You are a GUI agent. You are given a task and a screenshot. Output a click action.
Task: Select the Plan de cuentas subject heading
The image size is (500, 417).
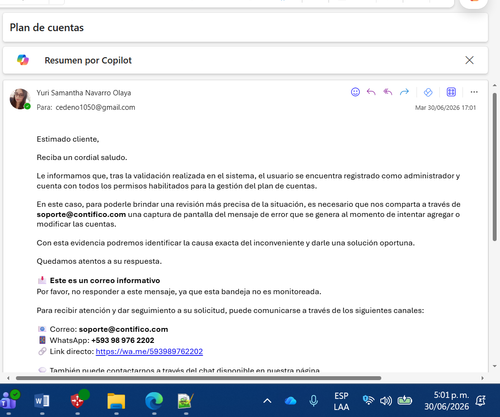click(47, 28)
